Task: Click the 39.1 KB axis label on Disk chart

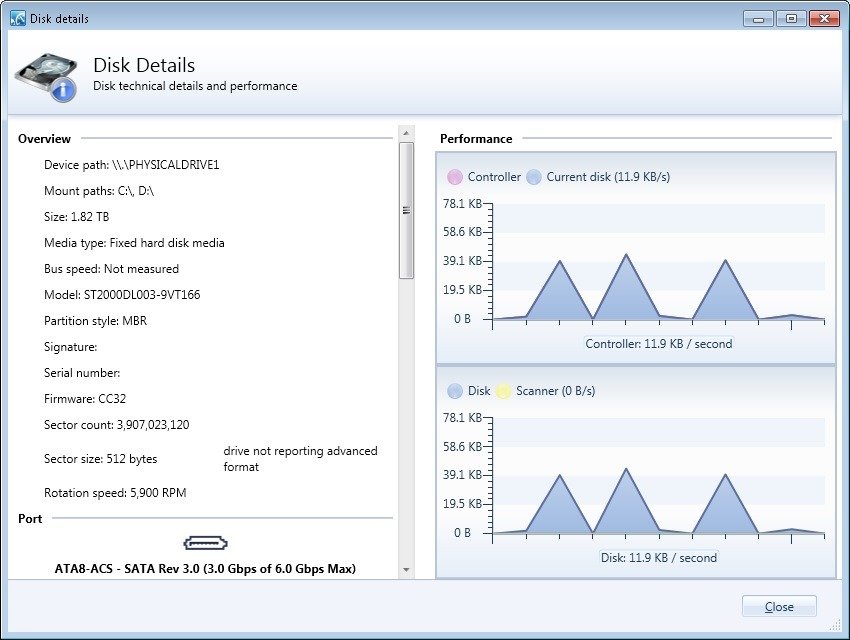Action: point(462,475)
